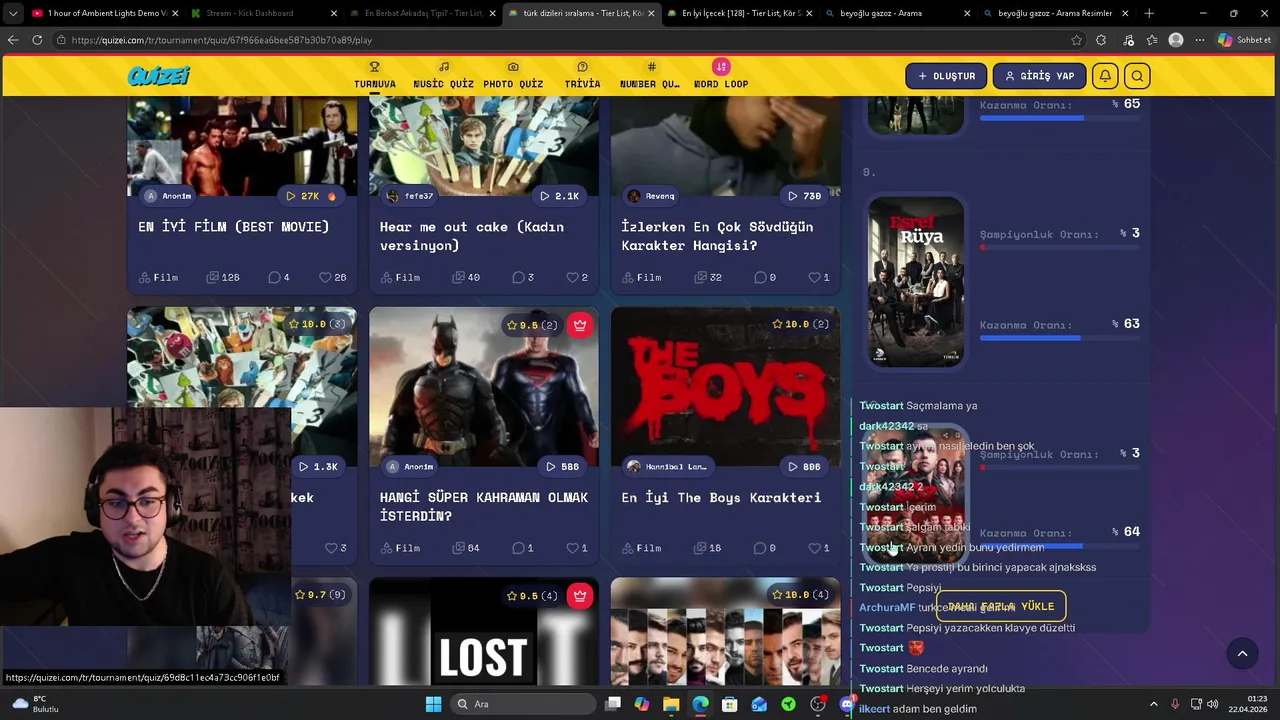Click the 2.1K play count badge
The width and height of the screenshot is (1280, 720).
coord(560,196)
